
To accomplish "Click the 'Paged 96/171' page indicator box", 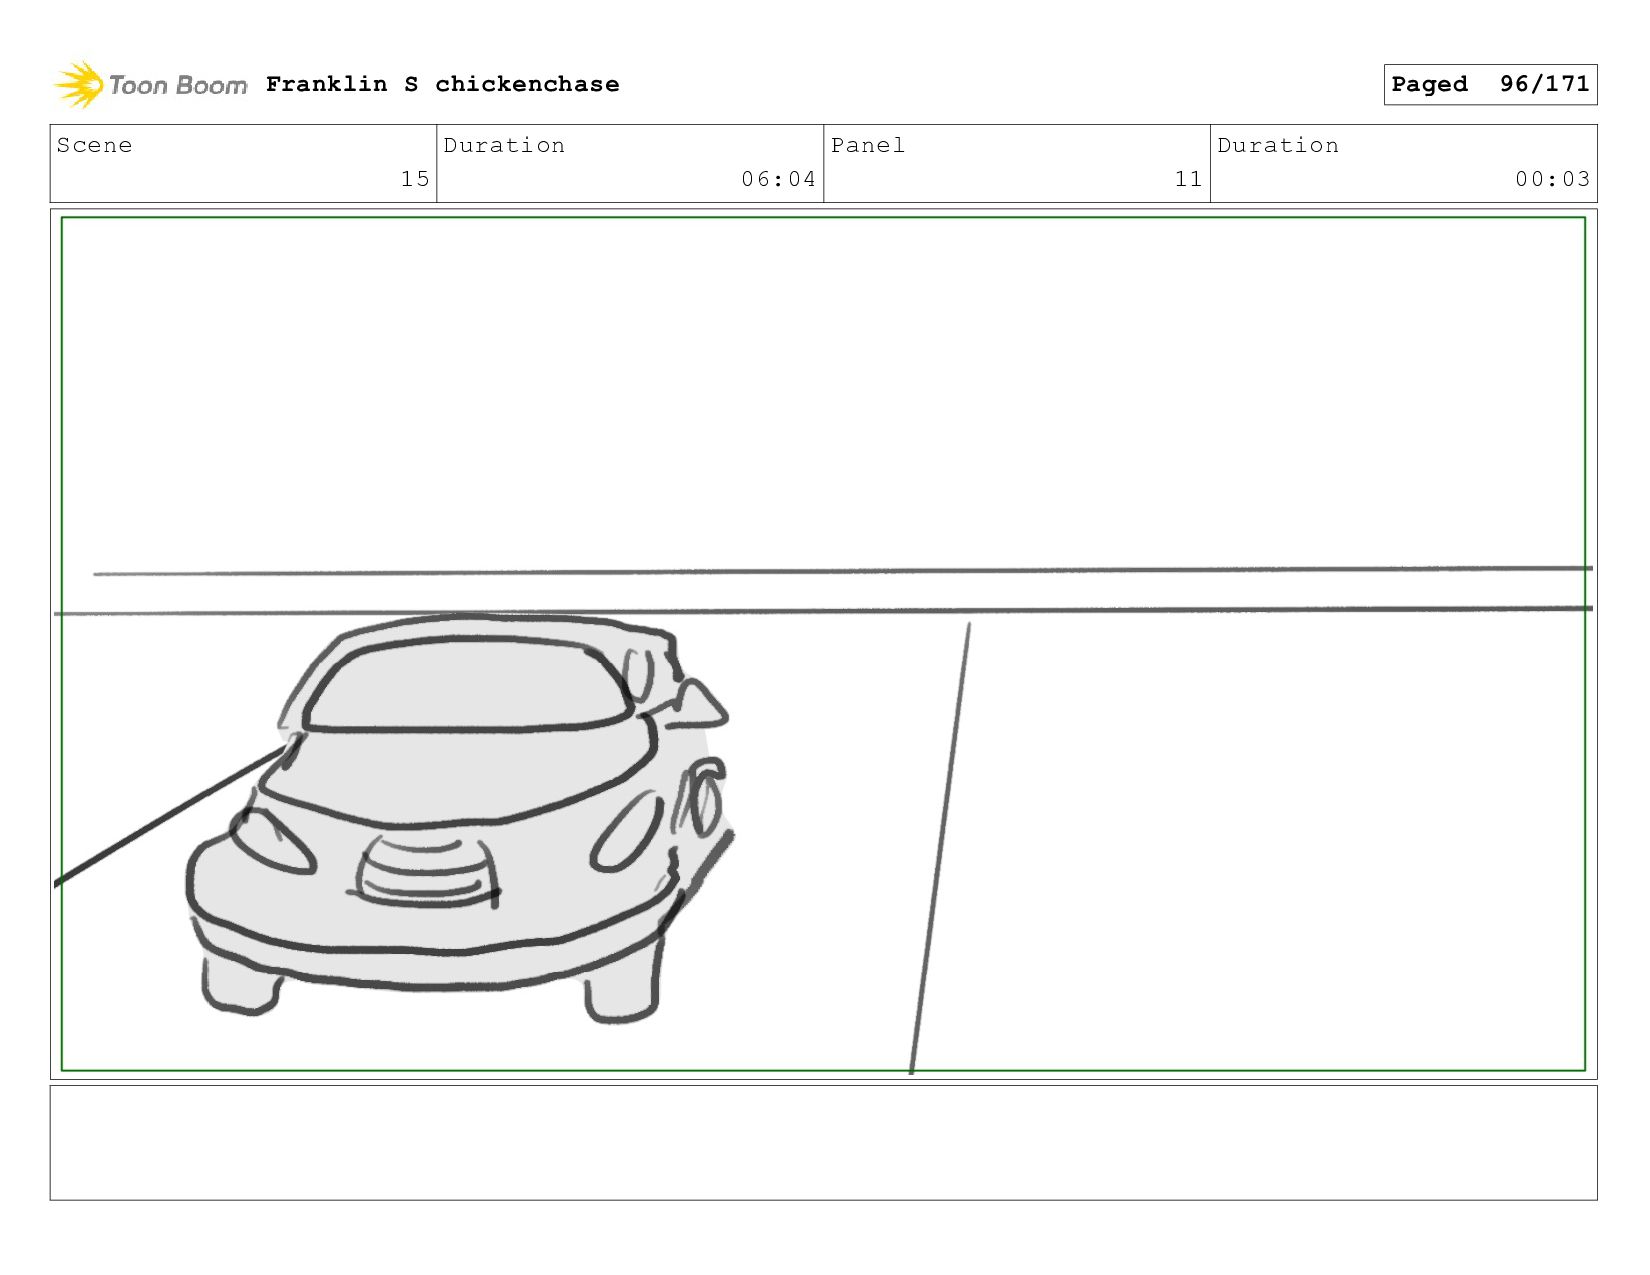I will click(x=1490, y=84).
